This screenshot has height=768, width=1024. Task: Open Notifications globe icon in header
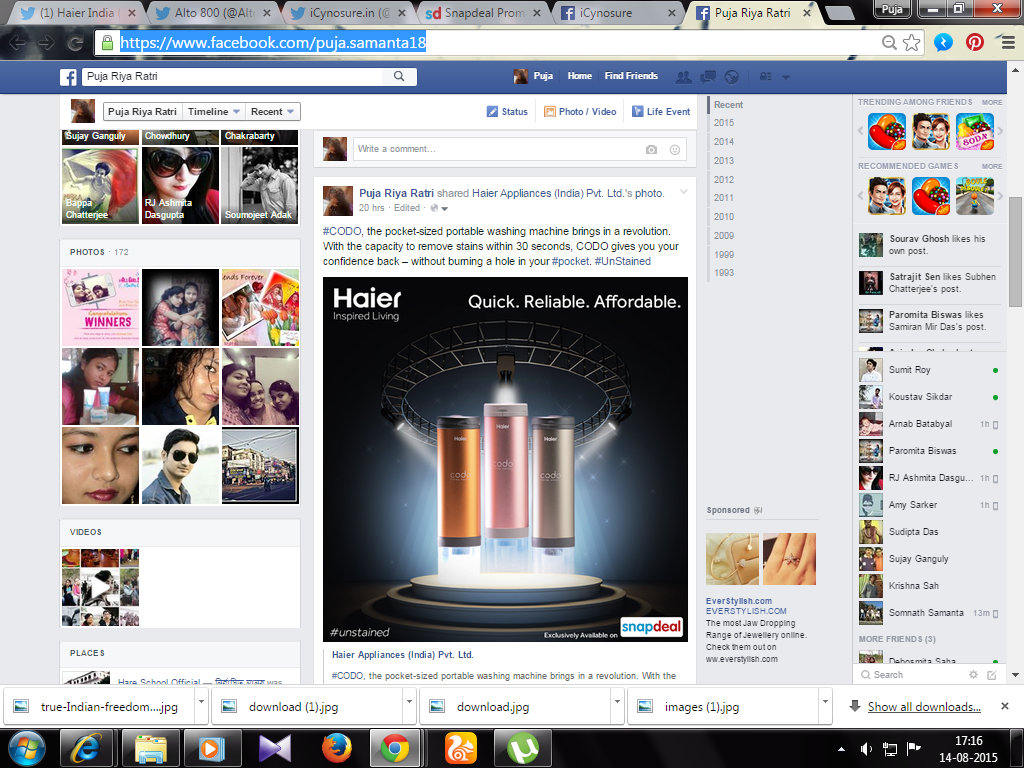(731, 77)
